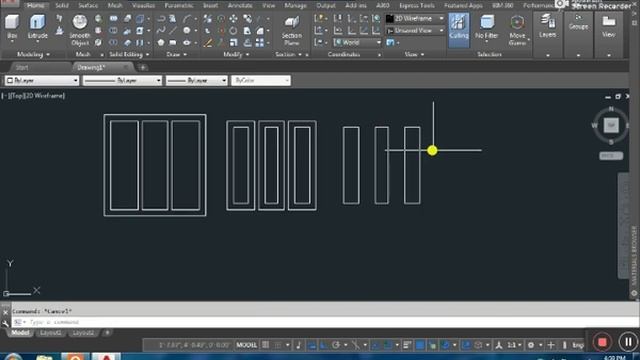Select the Rectangle draw tool
Viewport: 640px width, 360px height.
[173, 42]
